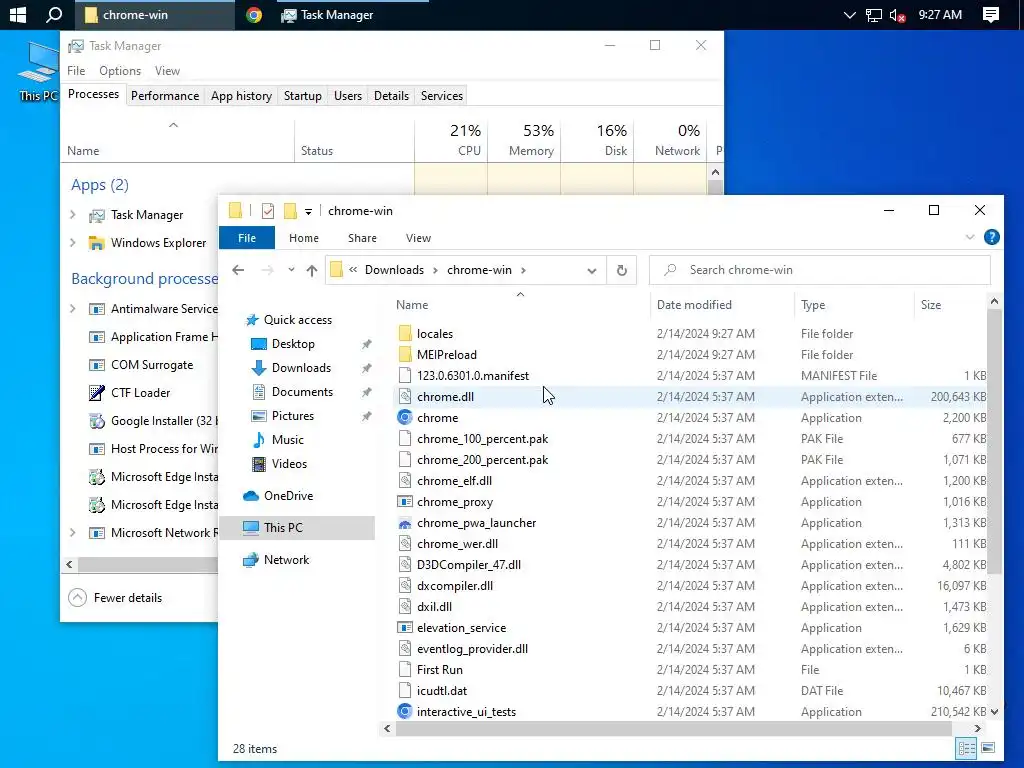This screenshot has height=768, width=1024.
Task: Open address bar history dropdown
Action: 592,270
